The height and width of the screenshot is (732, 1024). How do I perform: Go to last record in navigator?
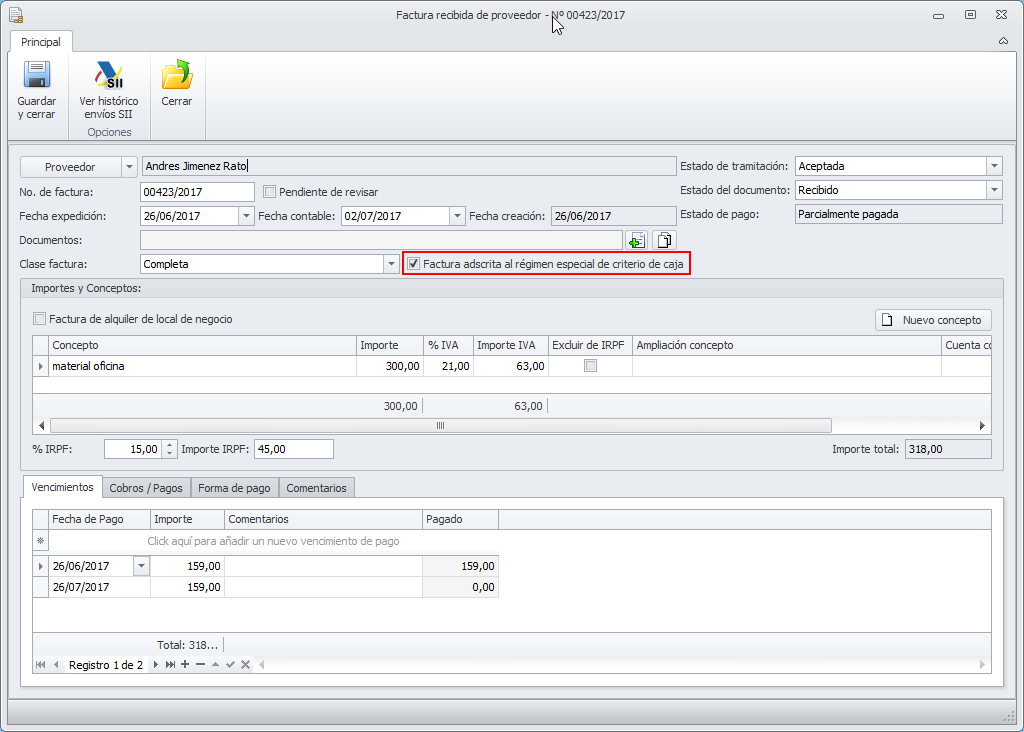pos(170,665)
